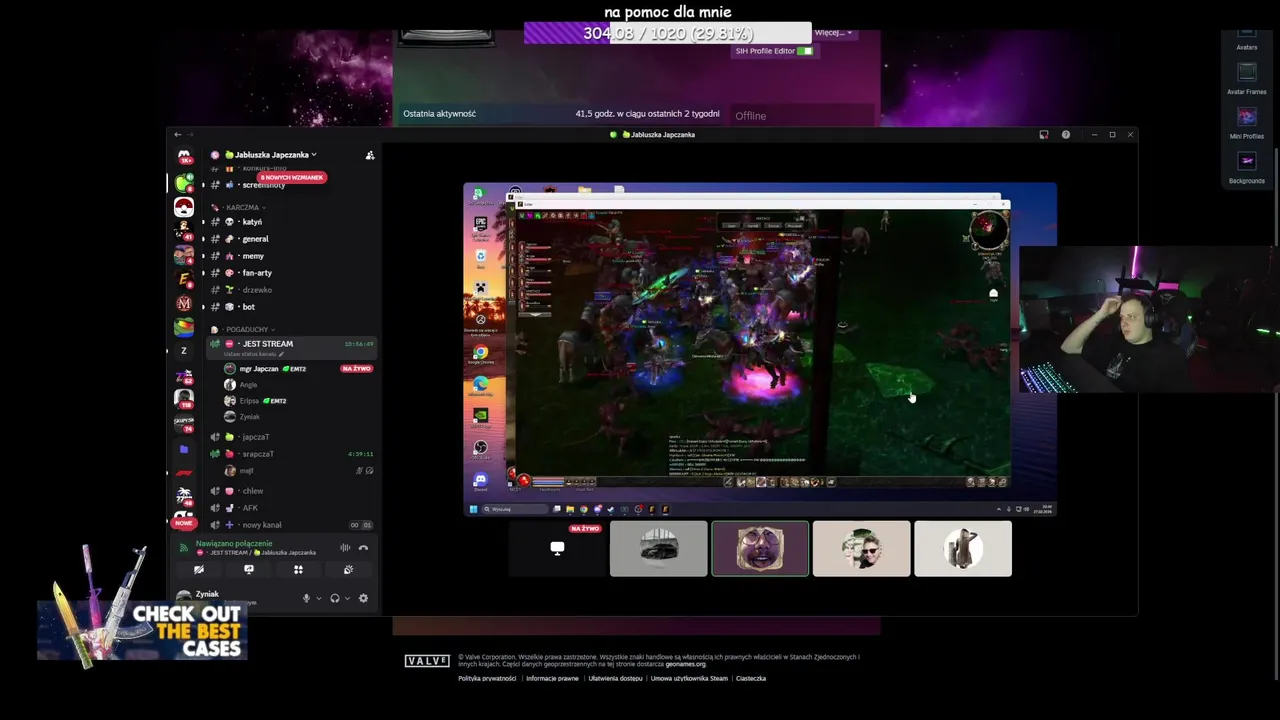Open the memy text channel
Viewport: 1280px width, 720px height.
click(x=292, y=256)
